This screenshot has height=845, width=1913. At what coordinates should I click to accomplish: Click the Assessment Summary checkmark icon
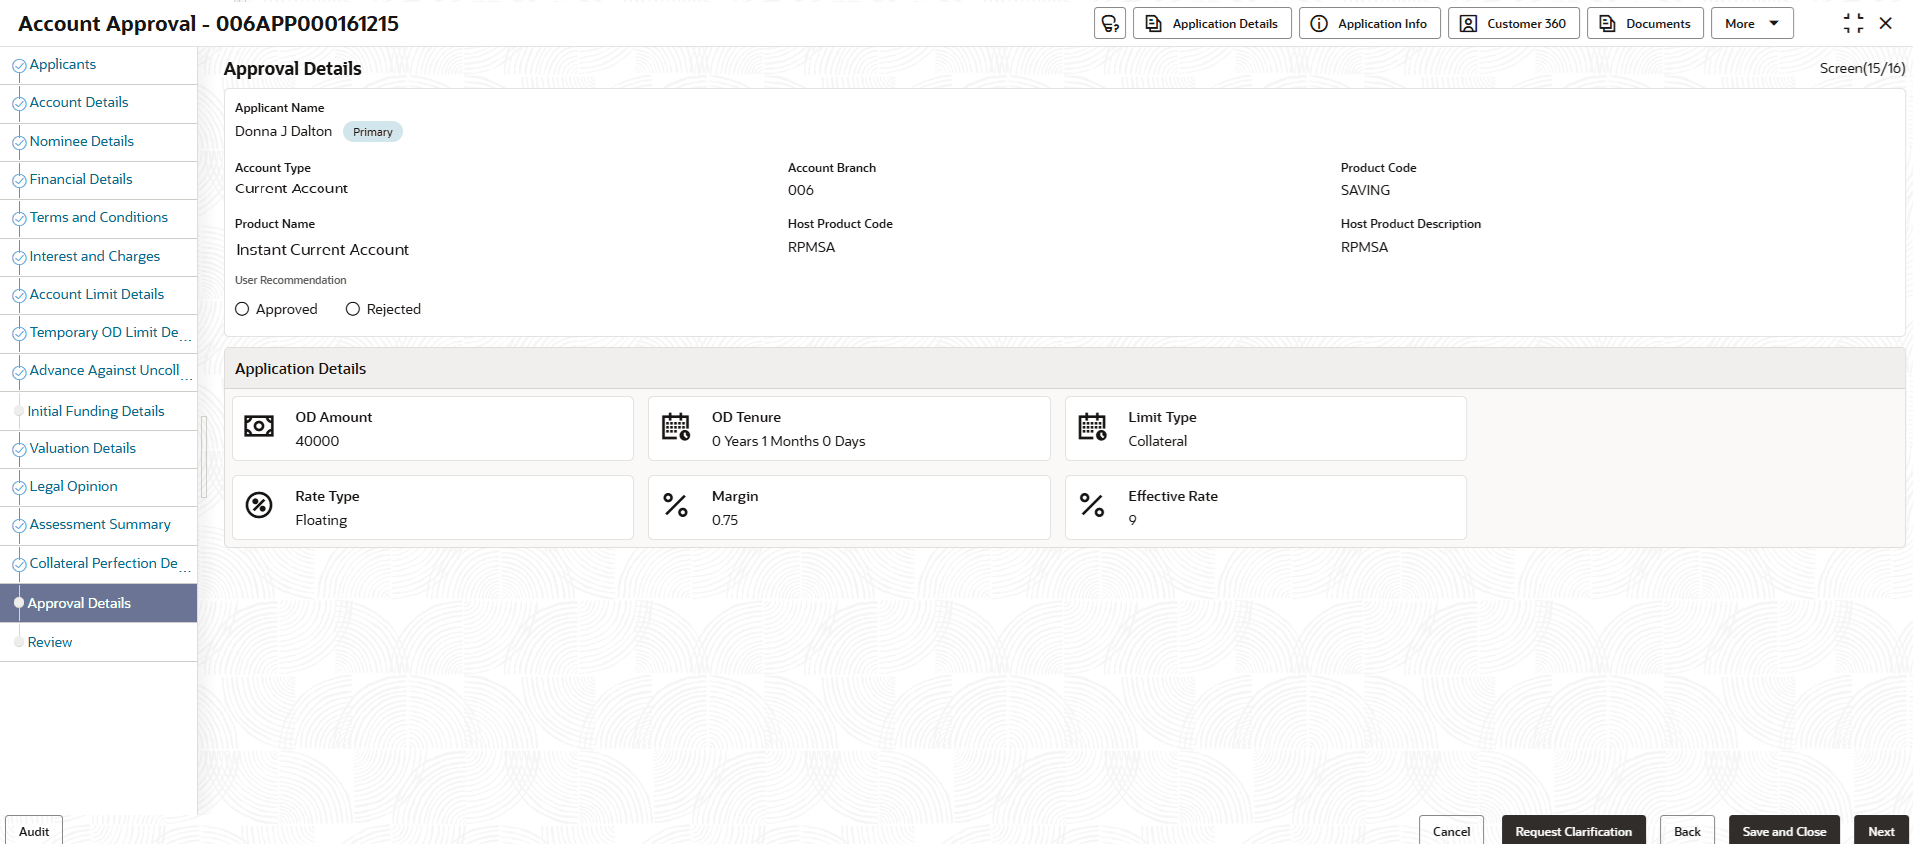point(19,526)
